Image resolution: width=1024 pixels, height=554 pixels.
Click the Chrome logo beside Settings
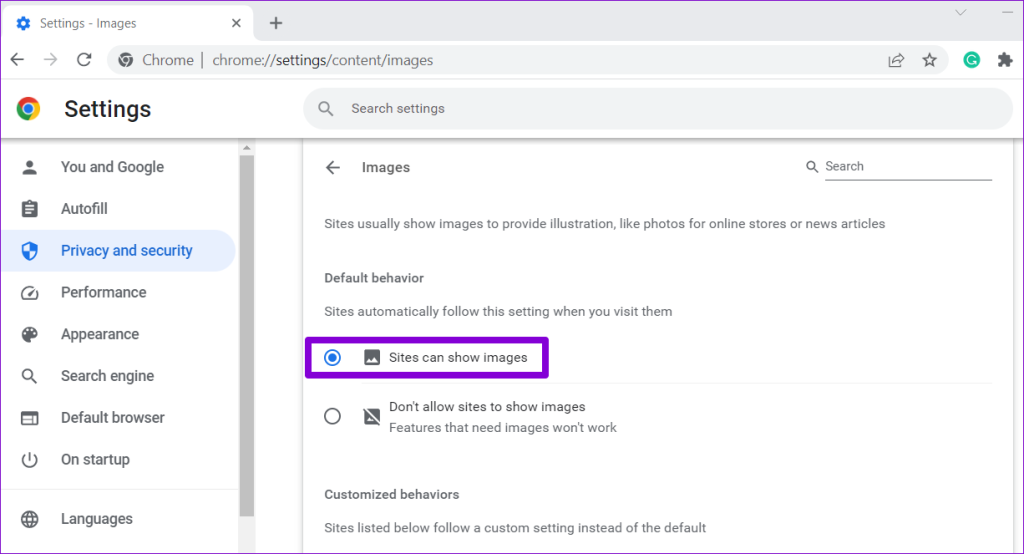click(x=28, y=108)
